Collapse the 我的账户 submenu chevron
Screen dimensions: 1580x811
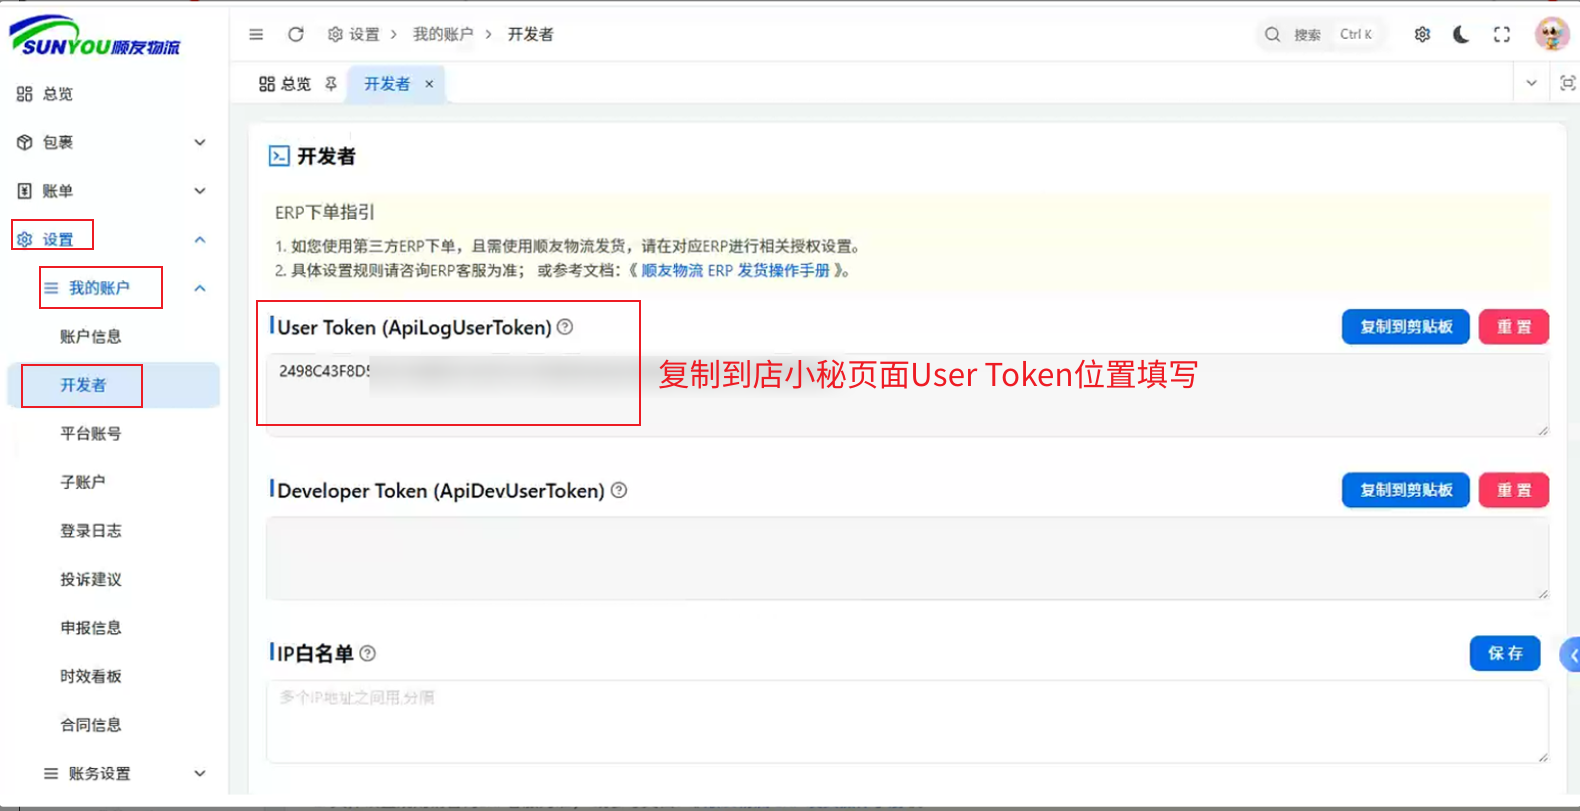200,288
